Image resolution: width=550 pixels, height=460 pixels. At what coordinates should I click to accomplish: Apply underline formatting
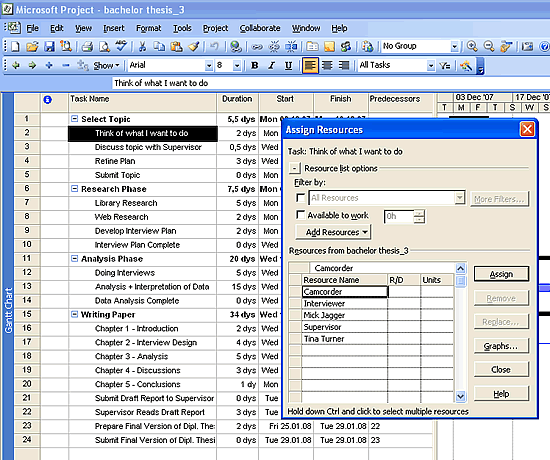point(288,65)
